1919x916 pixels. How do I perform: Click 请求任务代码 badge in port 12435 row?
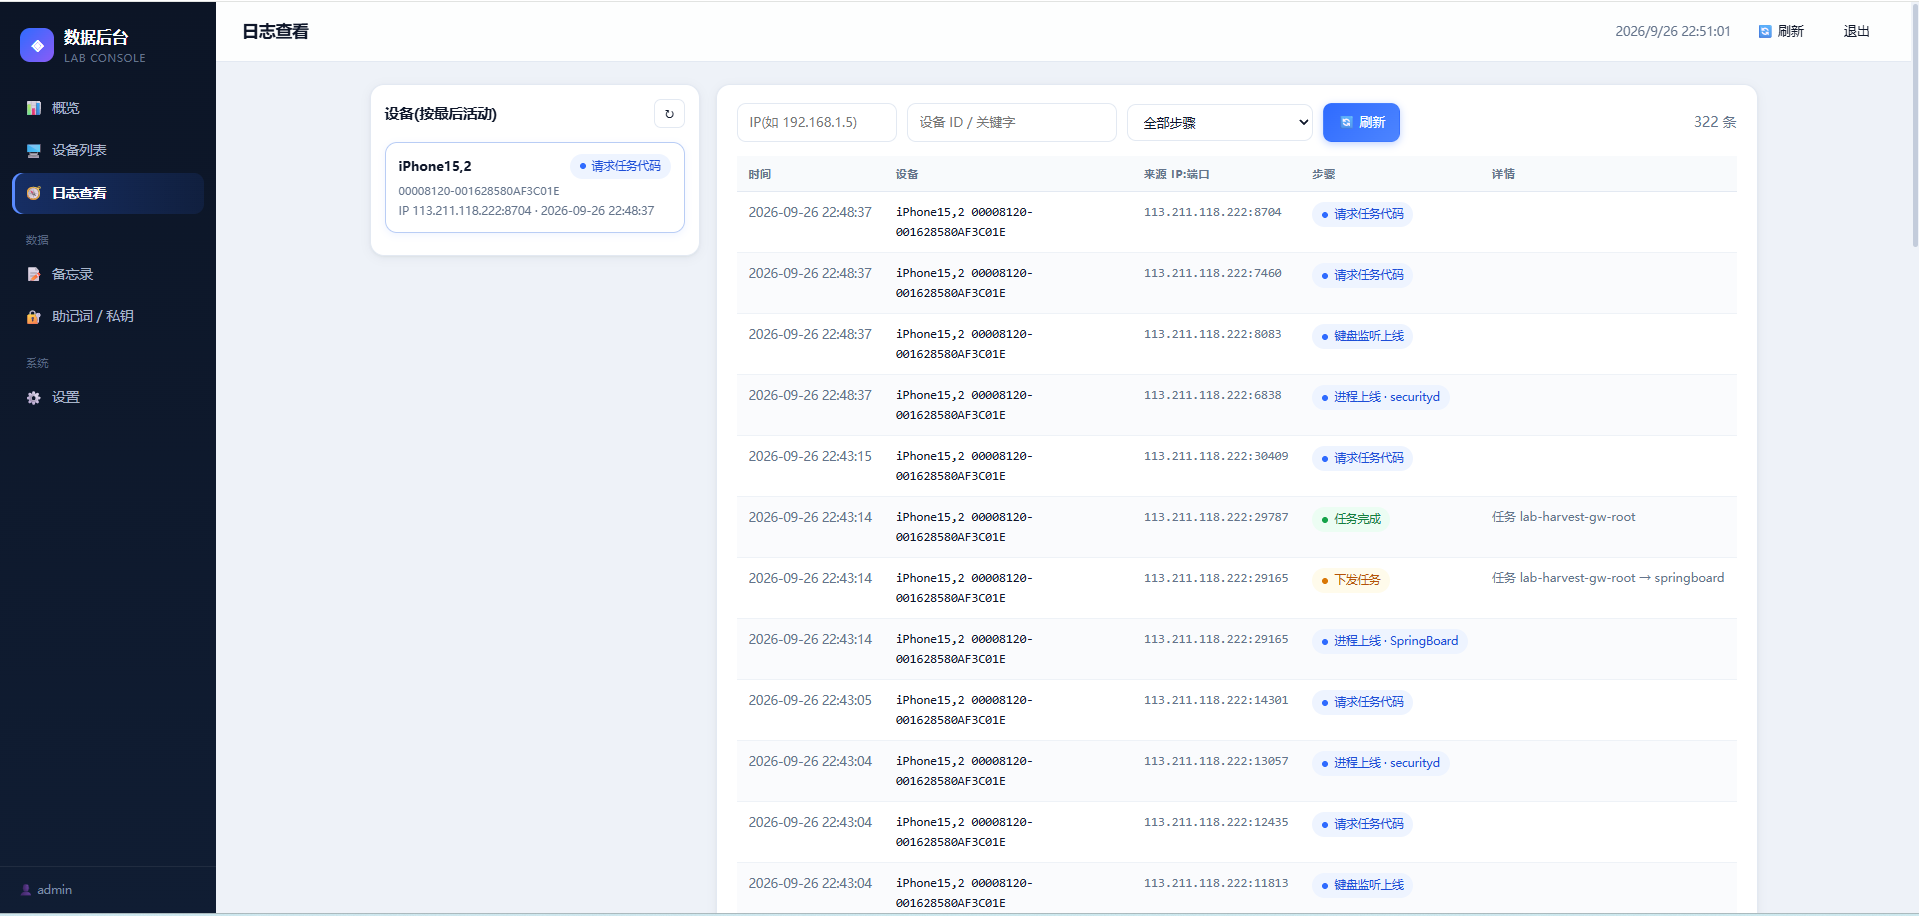[1362, 824]
